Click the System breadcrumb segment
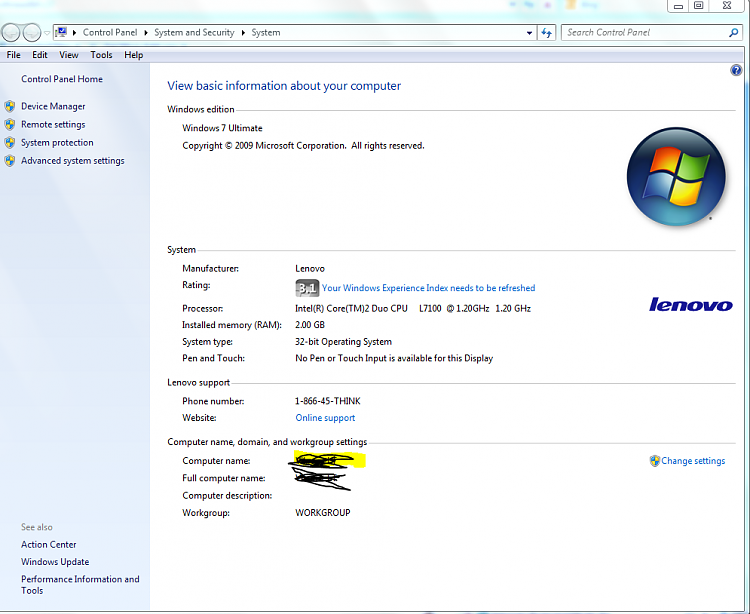The image size is (750, 614). [266, 33]
